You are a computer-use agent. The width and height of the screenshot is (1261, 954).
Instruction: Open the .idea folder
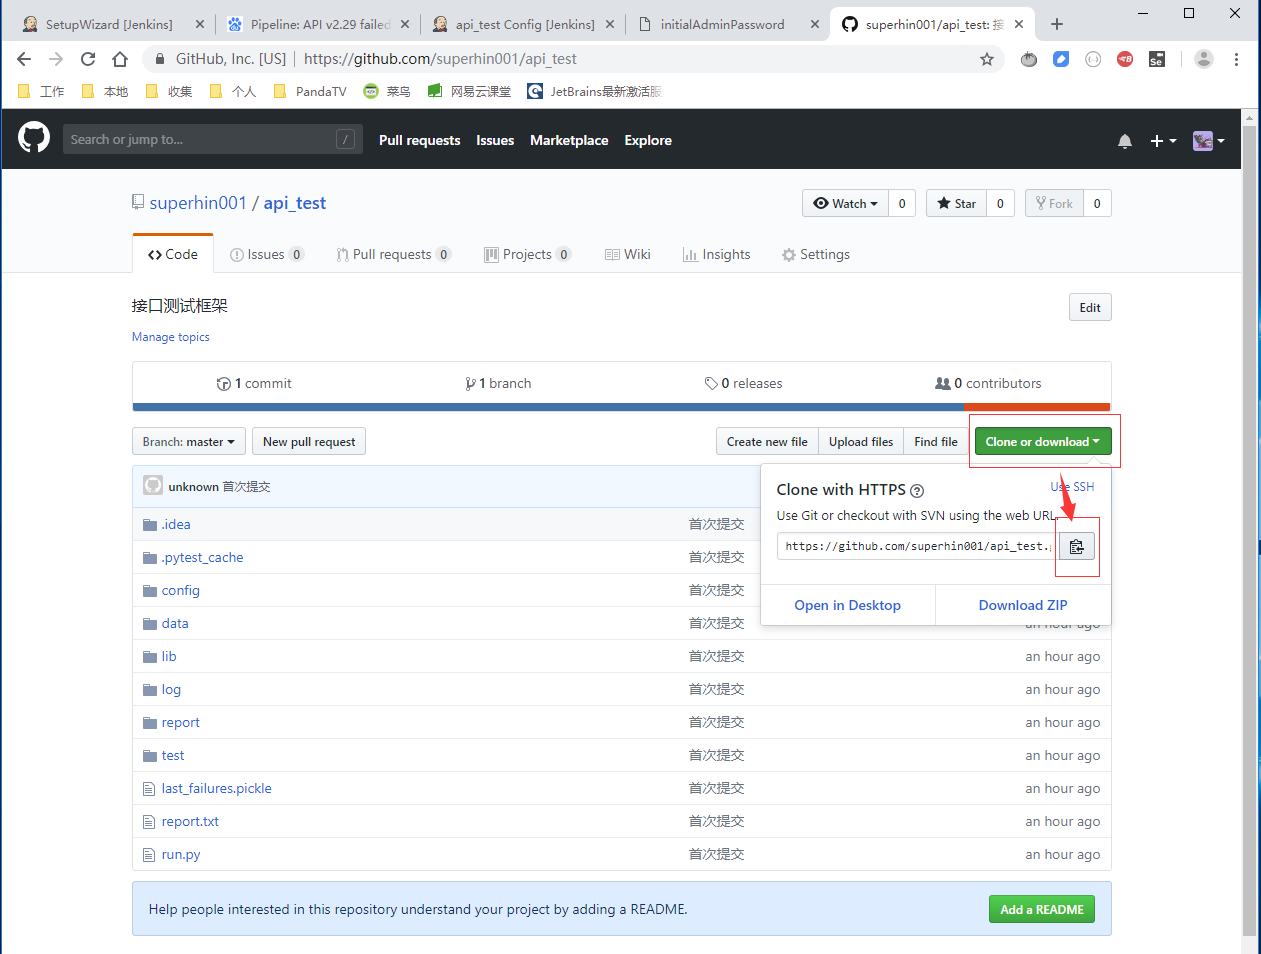point(176,524)
